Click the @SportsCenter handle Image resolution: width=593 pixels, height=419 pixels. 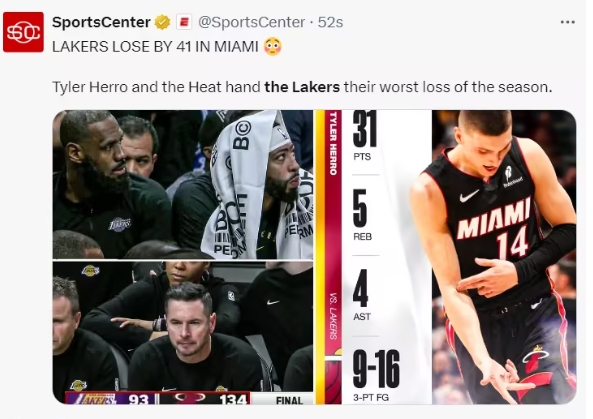[x=251, y=22]
